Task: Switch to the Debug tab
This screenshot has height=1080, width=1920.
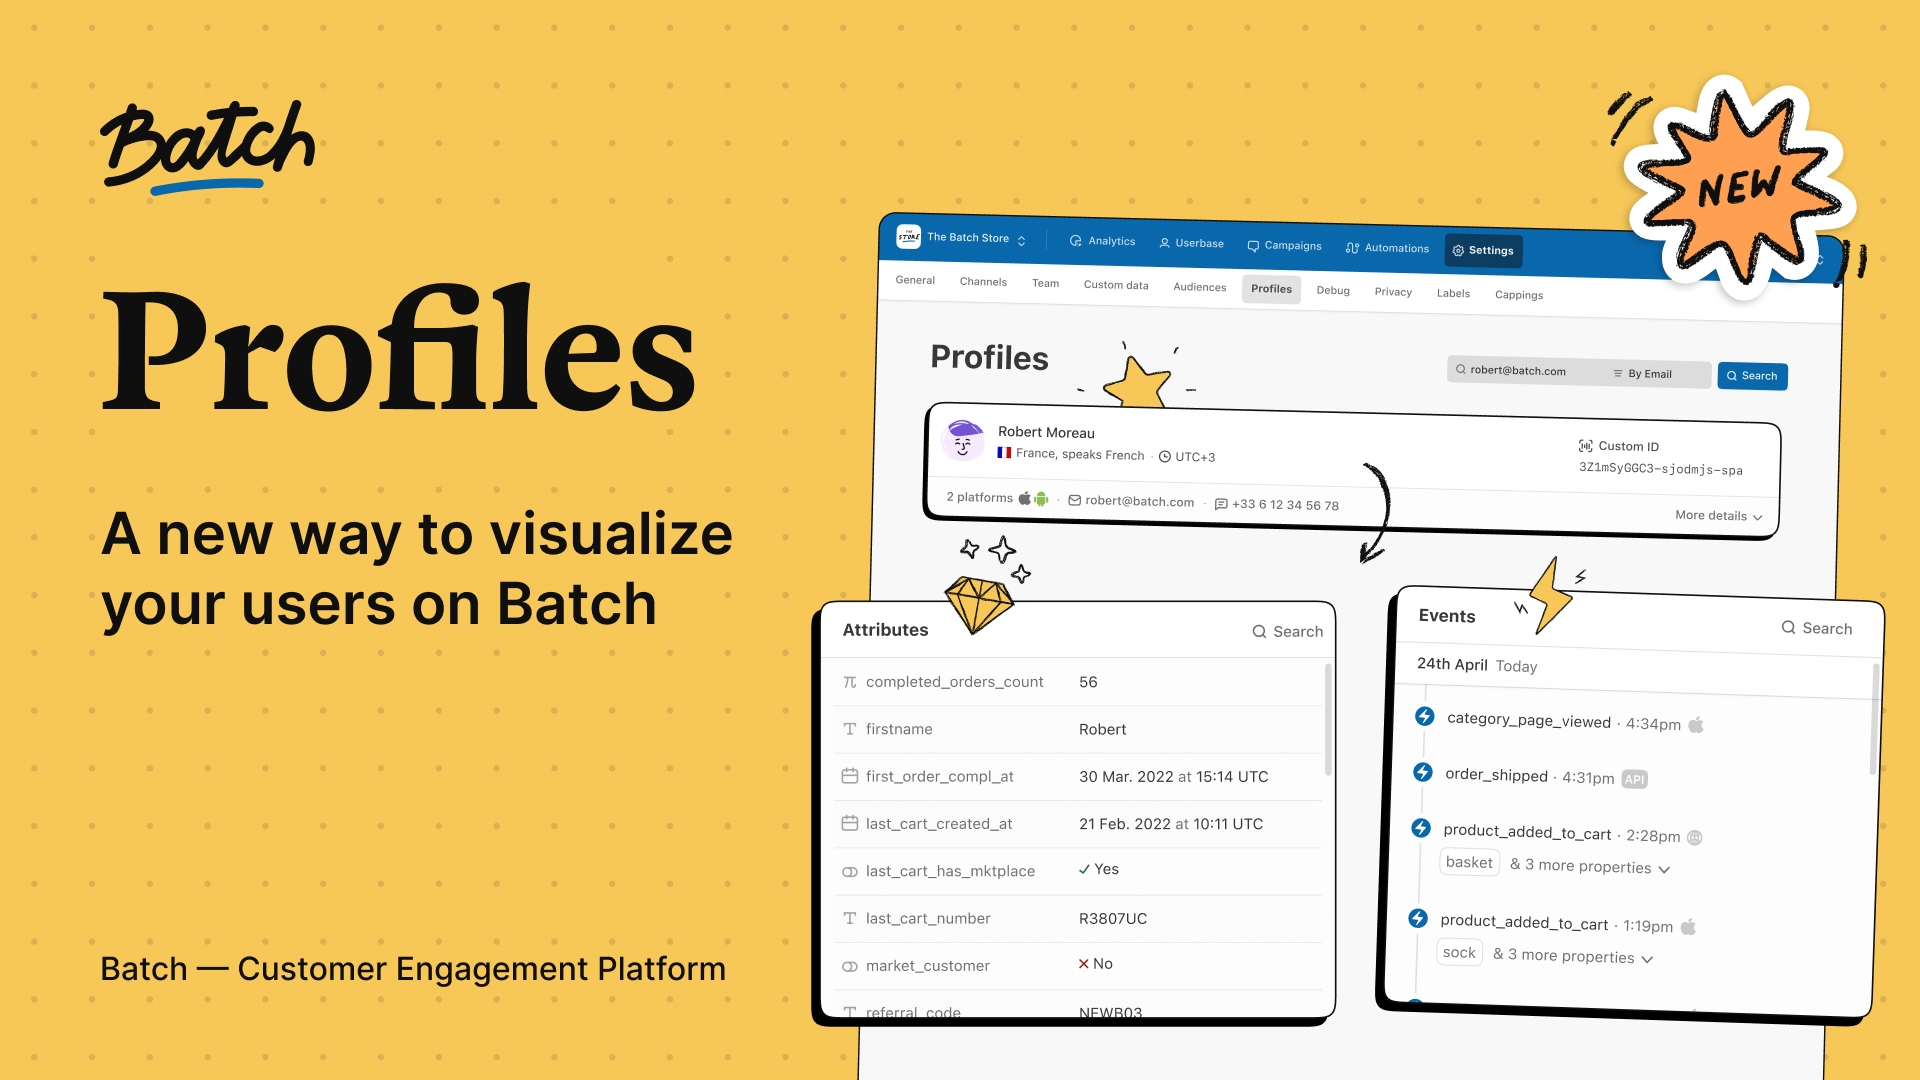Action: [x=1333, y=290]
